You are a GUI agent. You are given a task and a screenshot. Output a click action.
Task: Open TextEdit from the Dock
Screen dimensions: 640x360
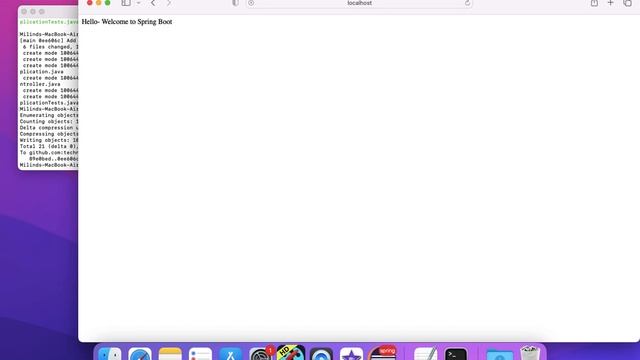(x=426, y=354)
